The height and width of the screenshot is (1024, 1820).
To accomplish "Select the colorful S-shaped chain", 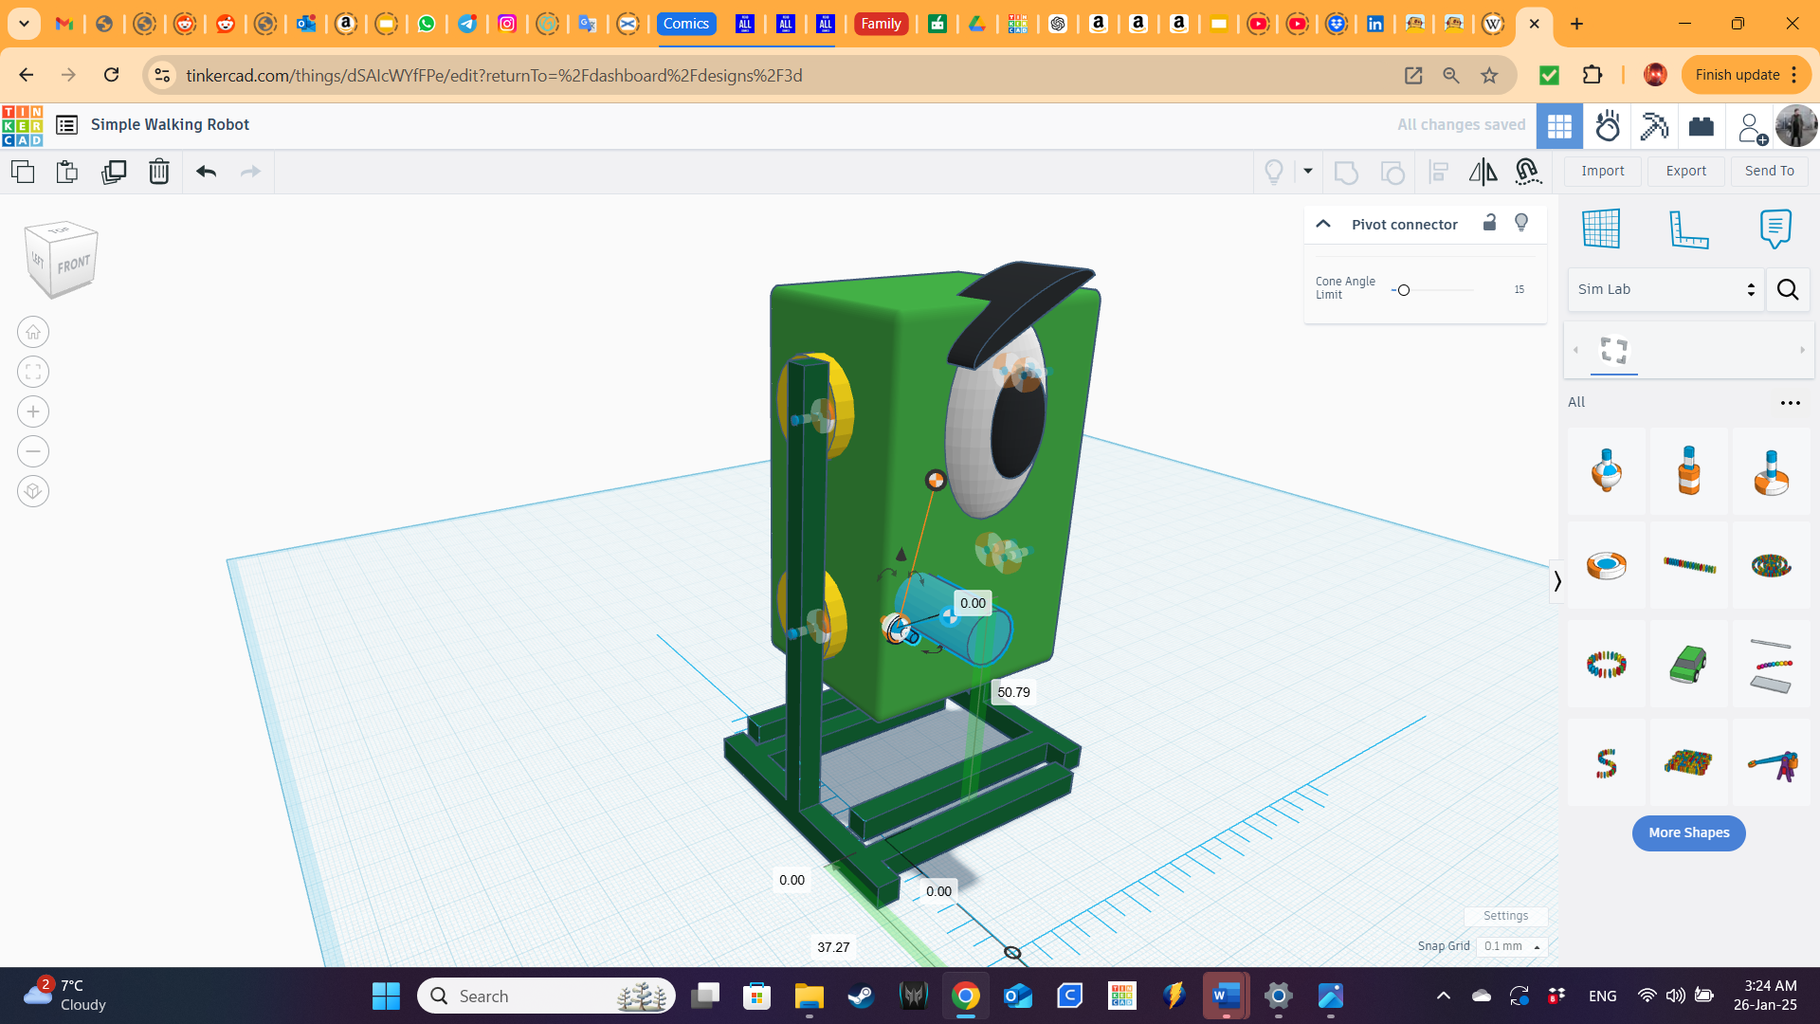I will click(x=1606, y=763).
